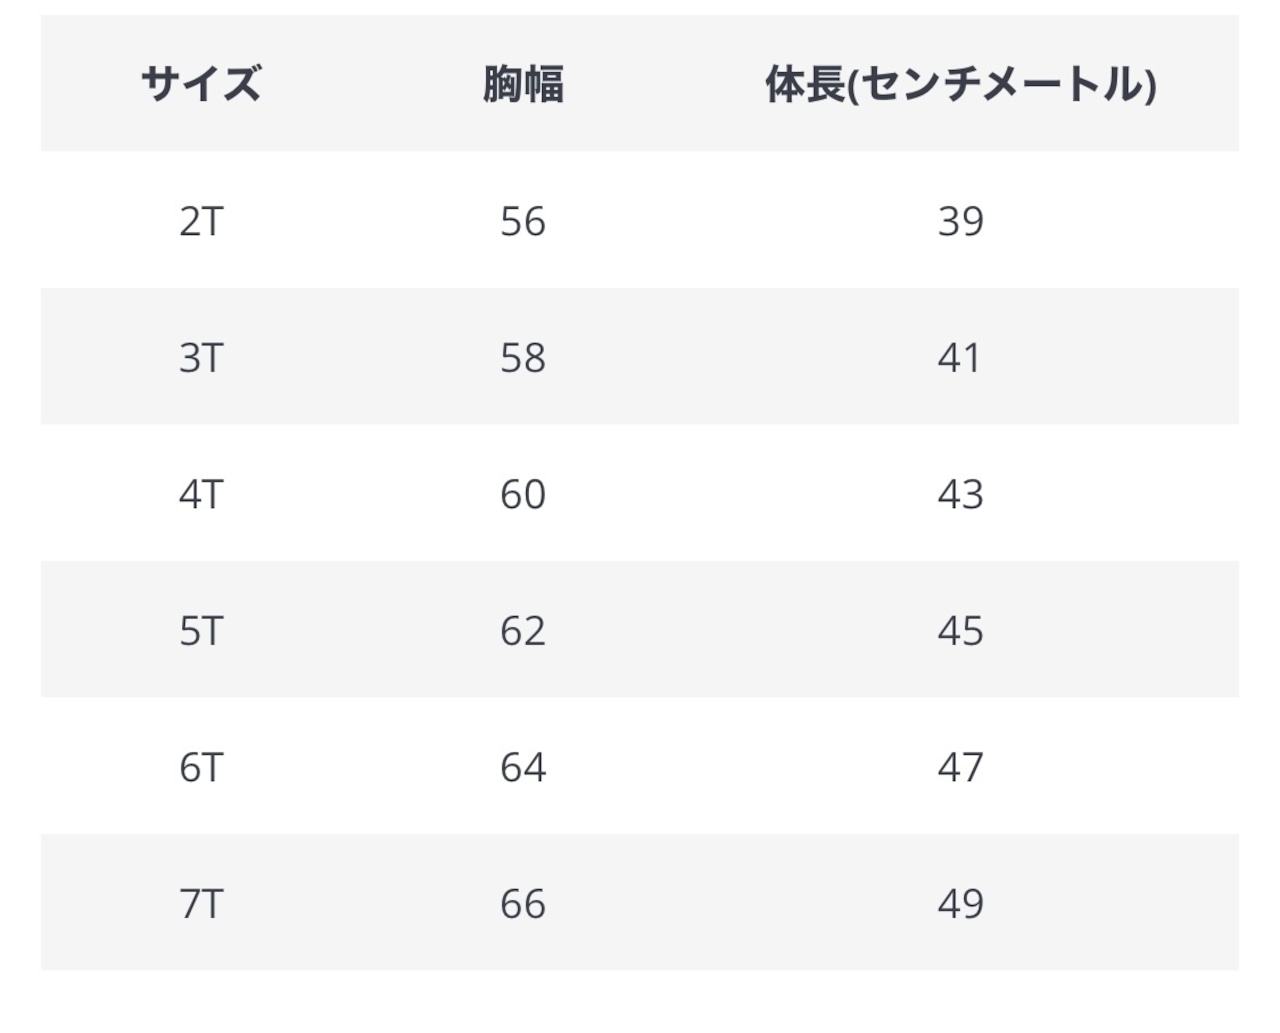Click body length value 47

pyautogui.click(x=961, y=767)
